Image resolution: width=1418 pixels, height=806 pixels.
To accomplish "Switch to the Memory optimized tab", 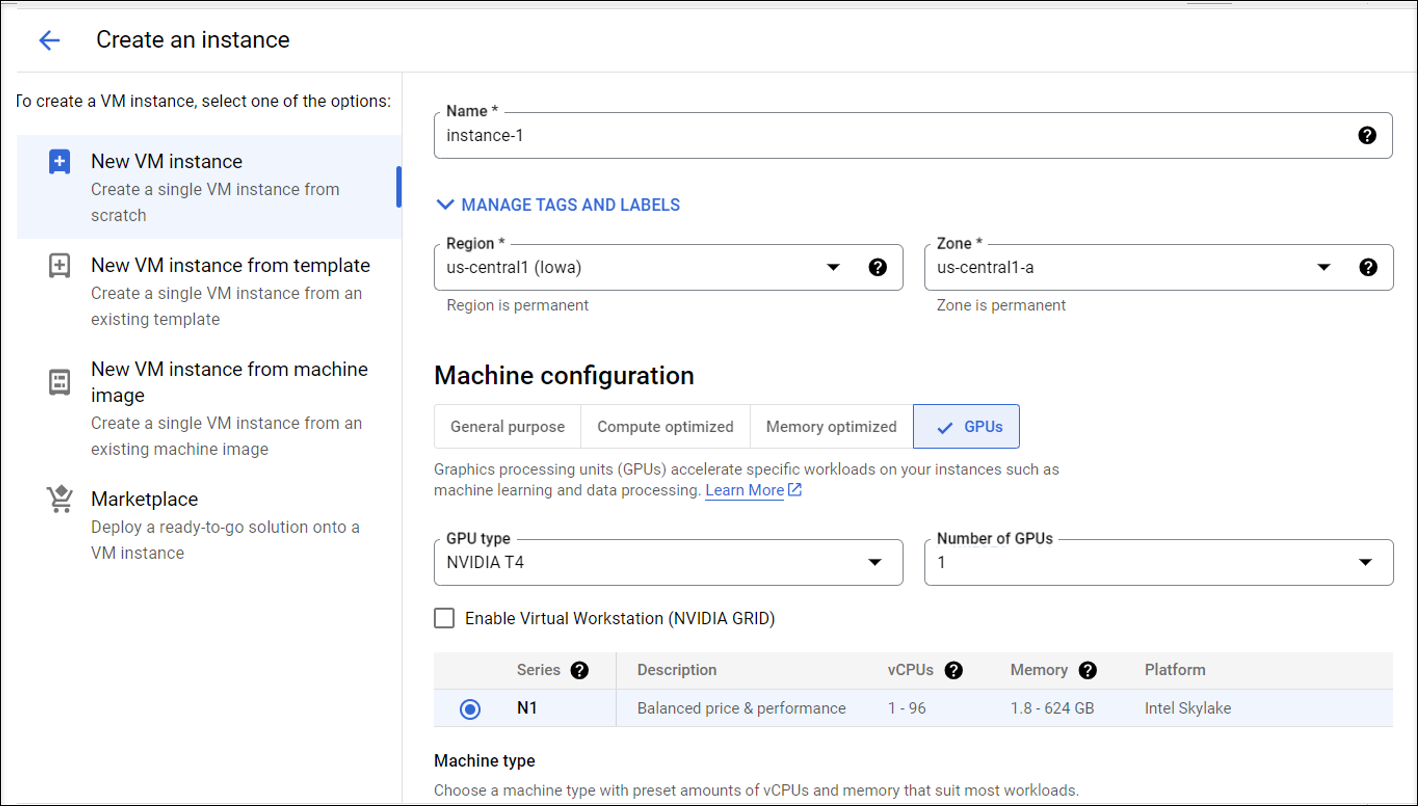I will [x=831, y=426].
